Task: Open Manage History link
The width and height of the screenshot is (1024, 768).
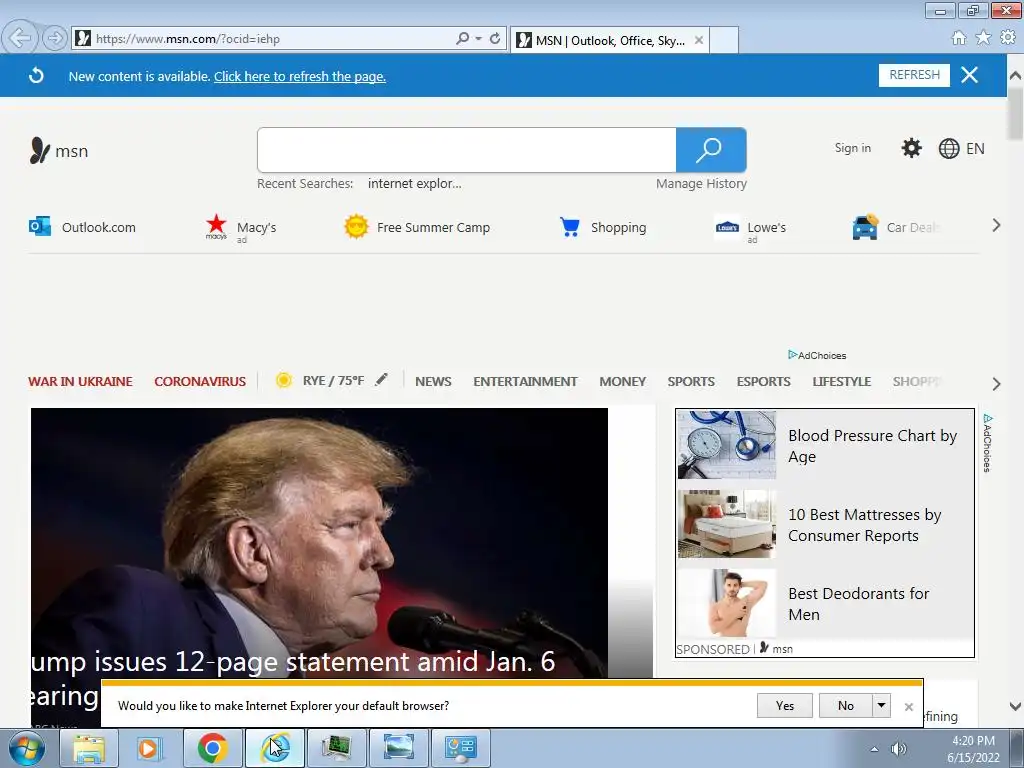Action: pyautogui.click(x=701, y=184)
